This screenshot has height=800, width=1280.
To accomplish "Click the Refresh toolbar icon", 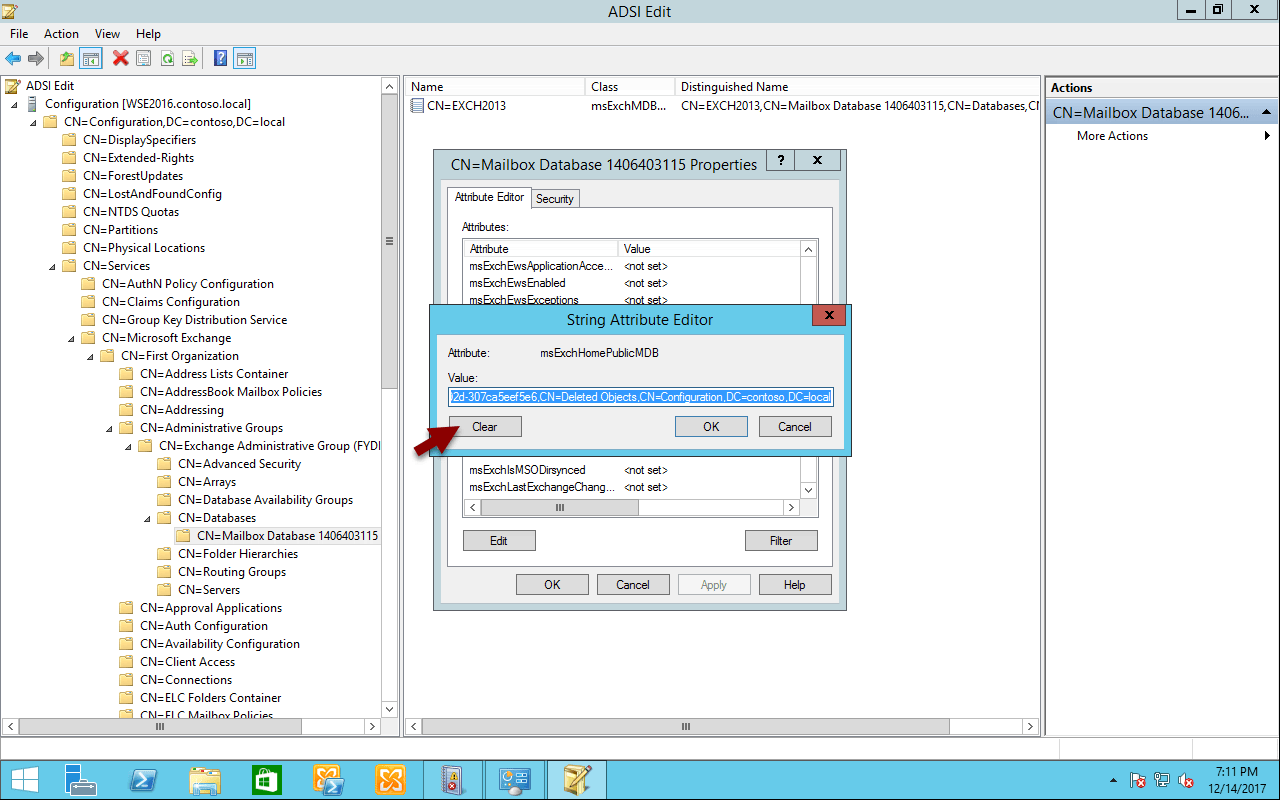I will point(167,59).
